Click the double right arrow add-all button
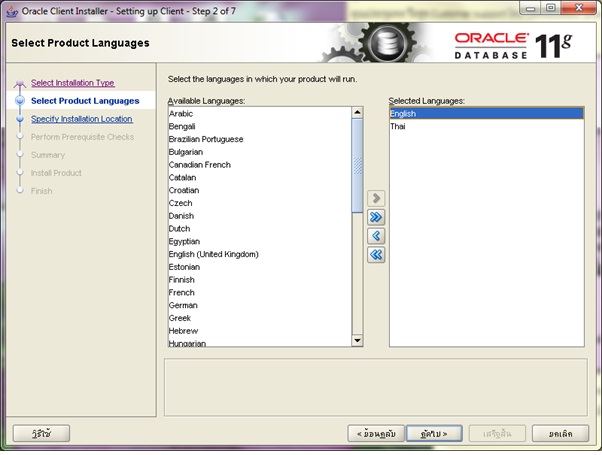 (x=376, y=217)
